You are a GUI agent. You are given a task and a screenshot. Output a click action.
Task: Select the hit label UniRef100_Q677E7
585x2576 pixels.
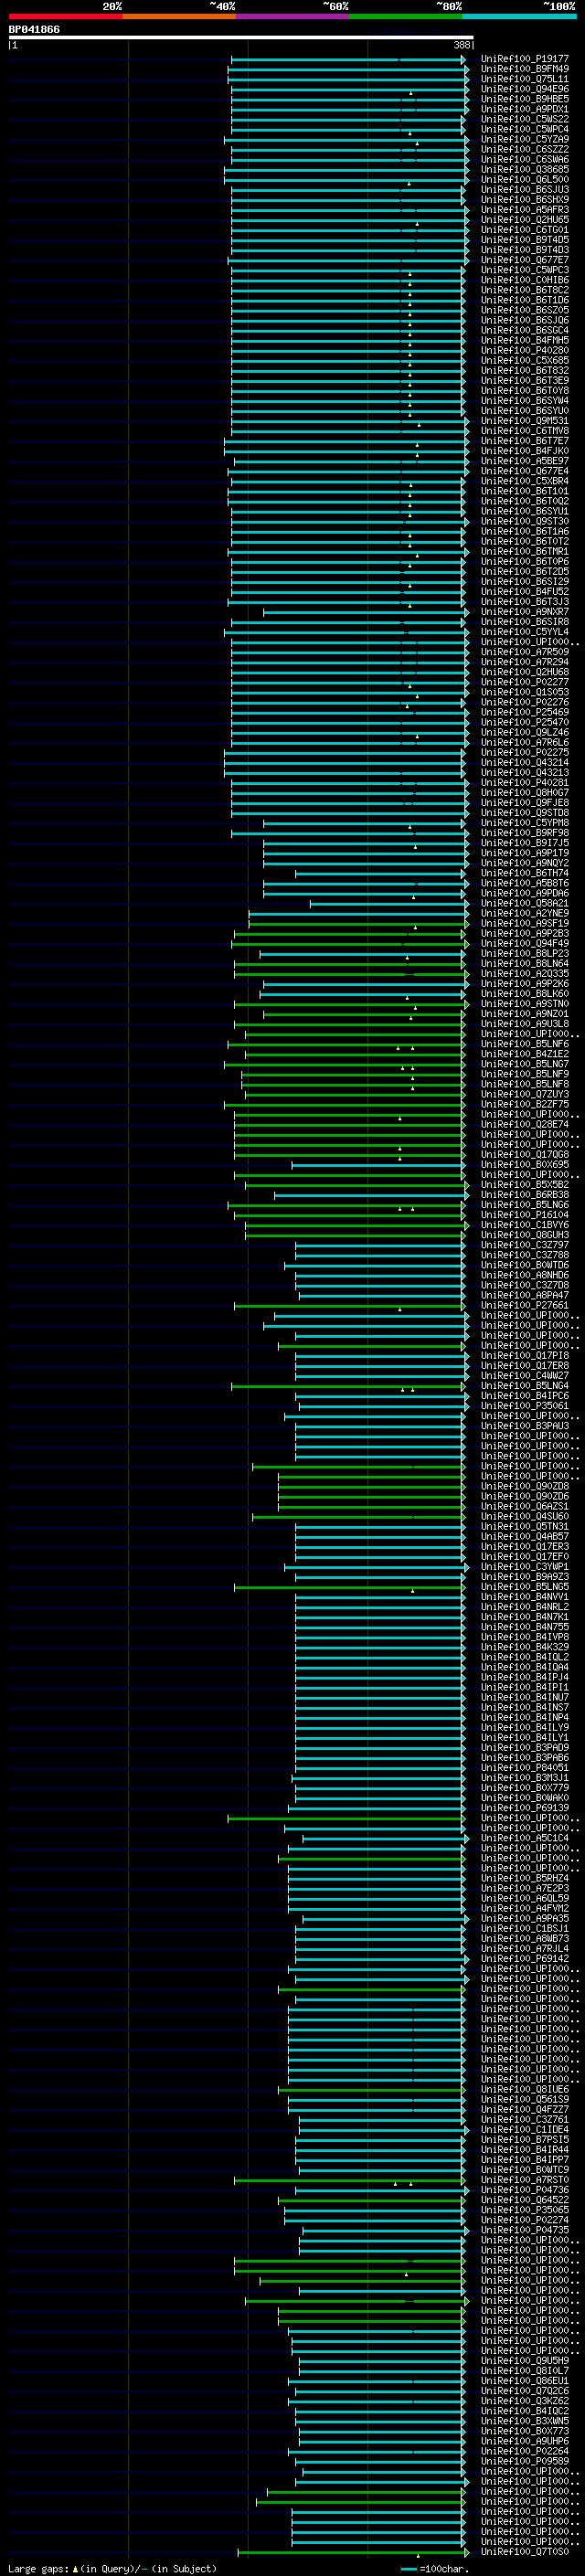coord(524,260)
